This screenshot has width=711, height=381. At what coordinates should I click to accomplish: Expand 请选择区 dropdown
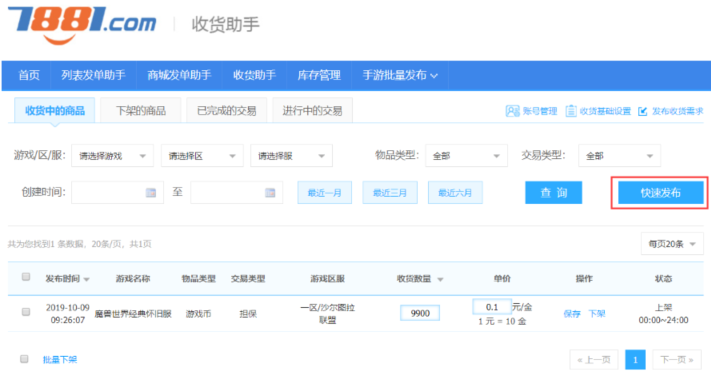tap(202, 156)
